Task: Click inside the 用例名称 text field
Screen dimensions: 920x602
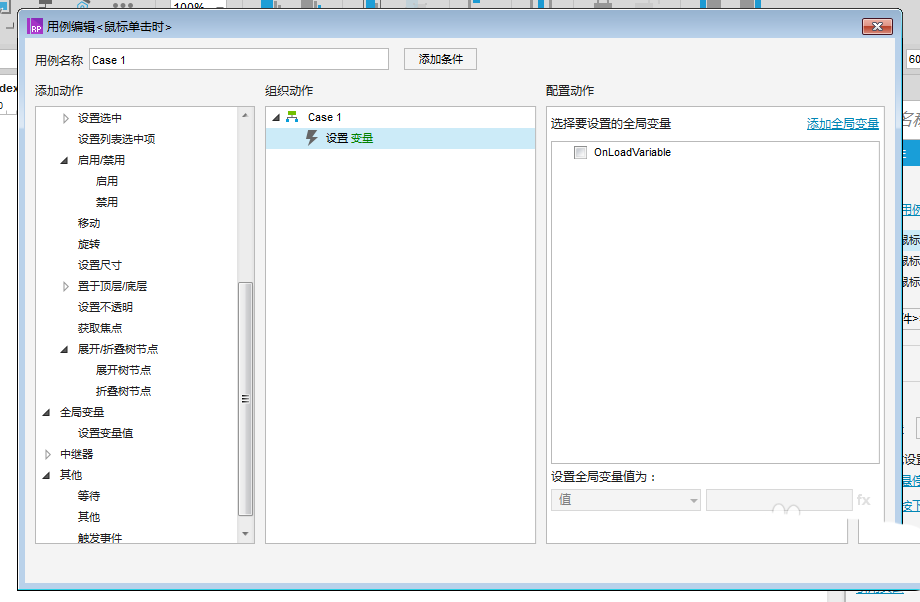Action: tap(240, 59)
